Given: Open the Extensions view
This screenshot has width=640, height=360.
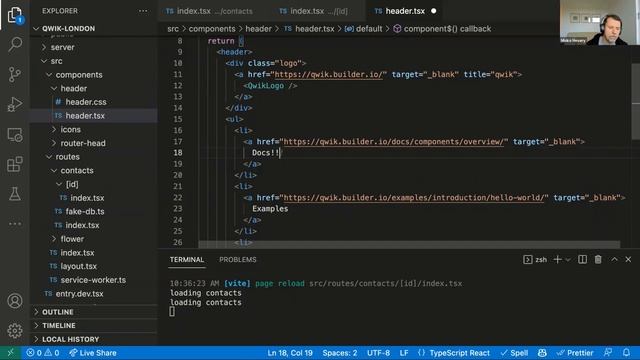Looking at the screenshot, I should tap(15, 164).
